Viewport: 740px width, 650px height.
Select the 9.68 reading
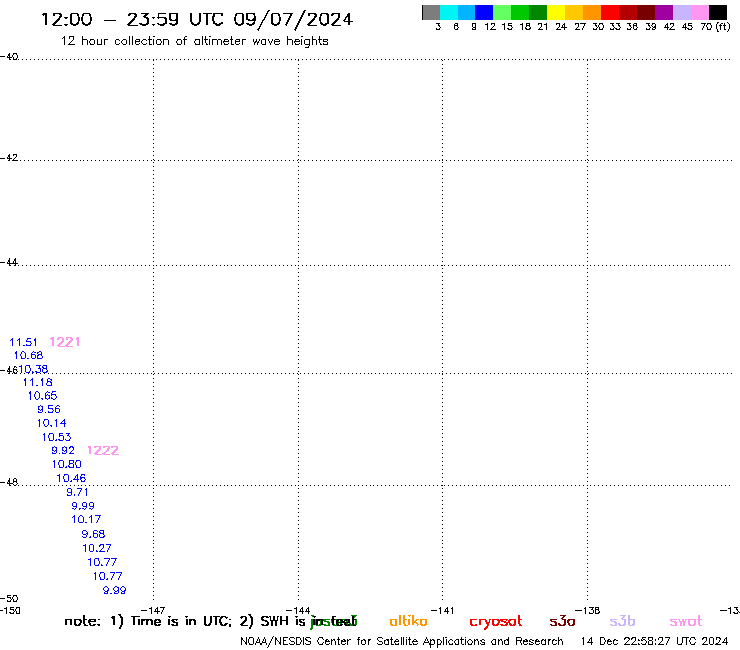(93, 534)
